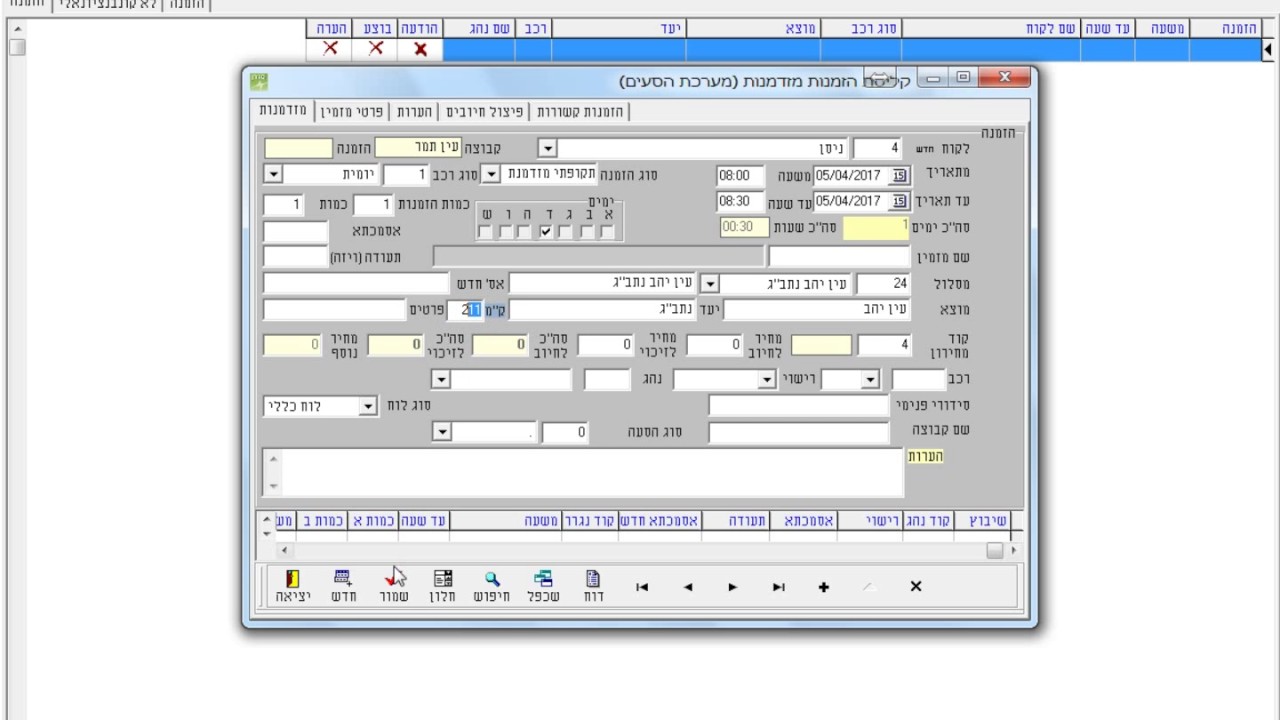Switch to the מזדמנות tab
This screenshot has width=1280, height=720.
coord(284,111)
